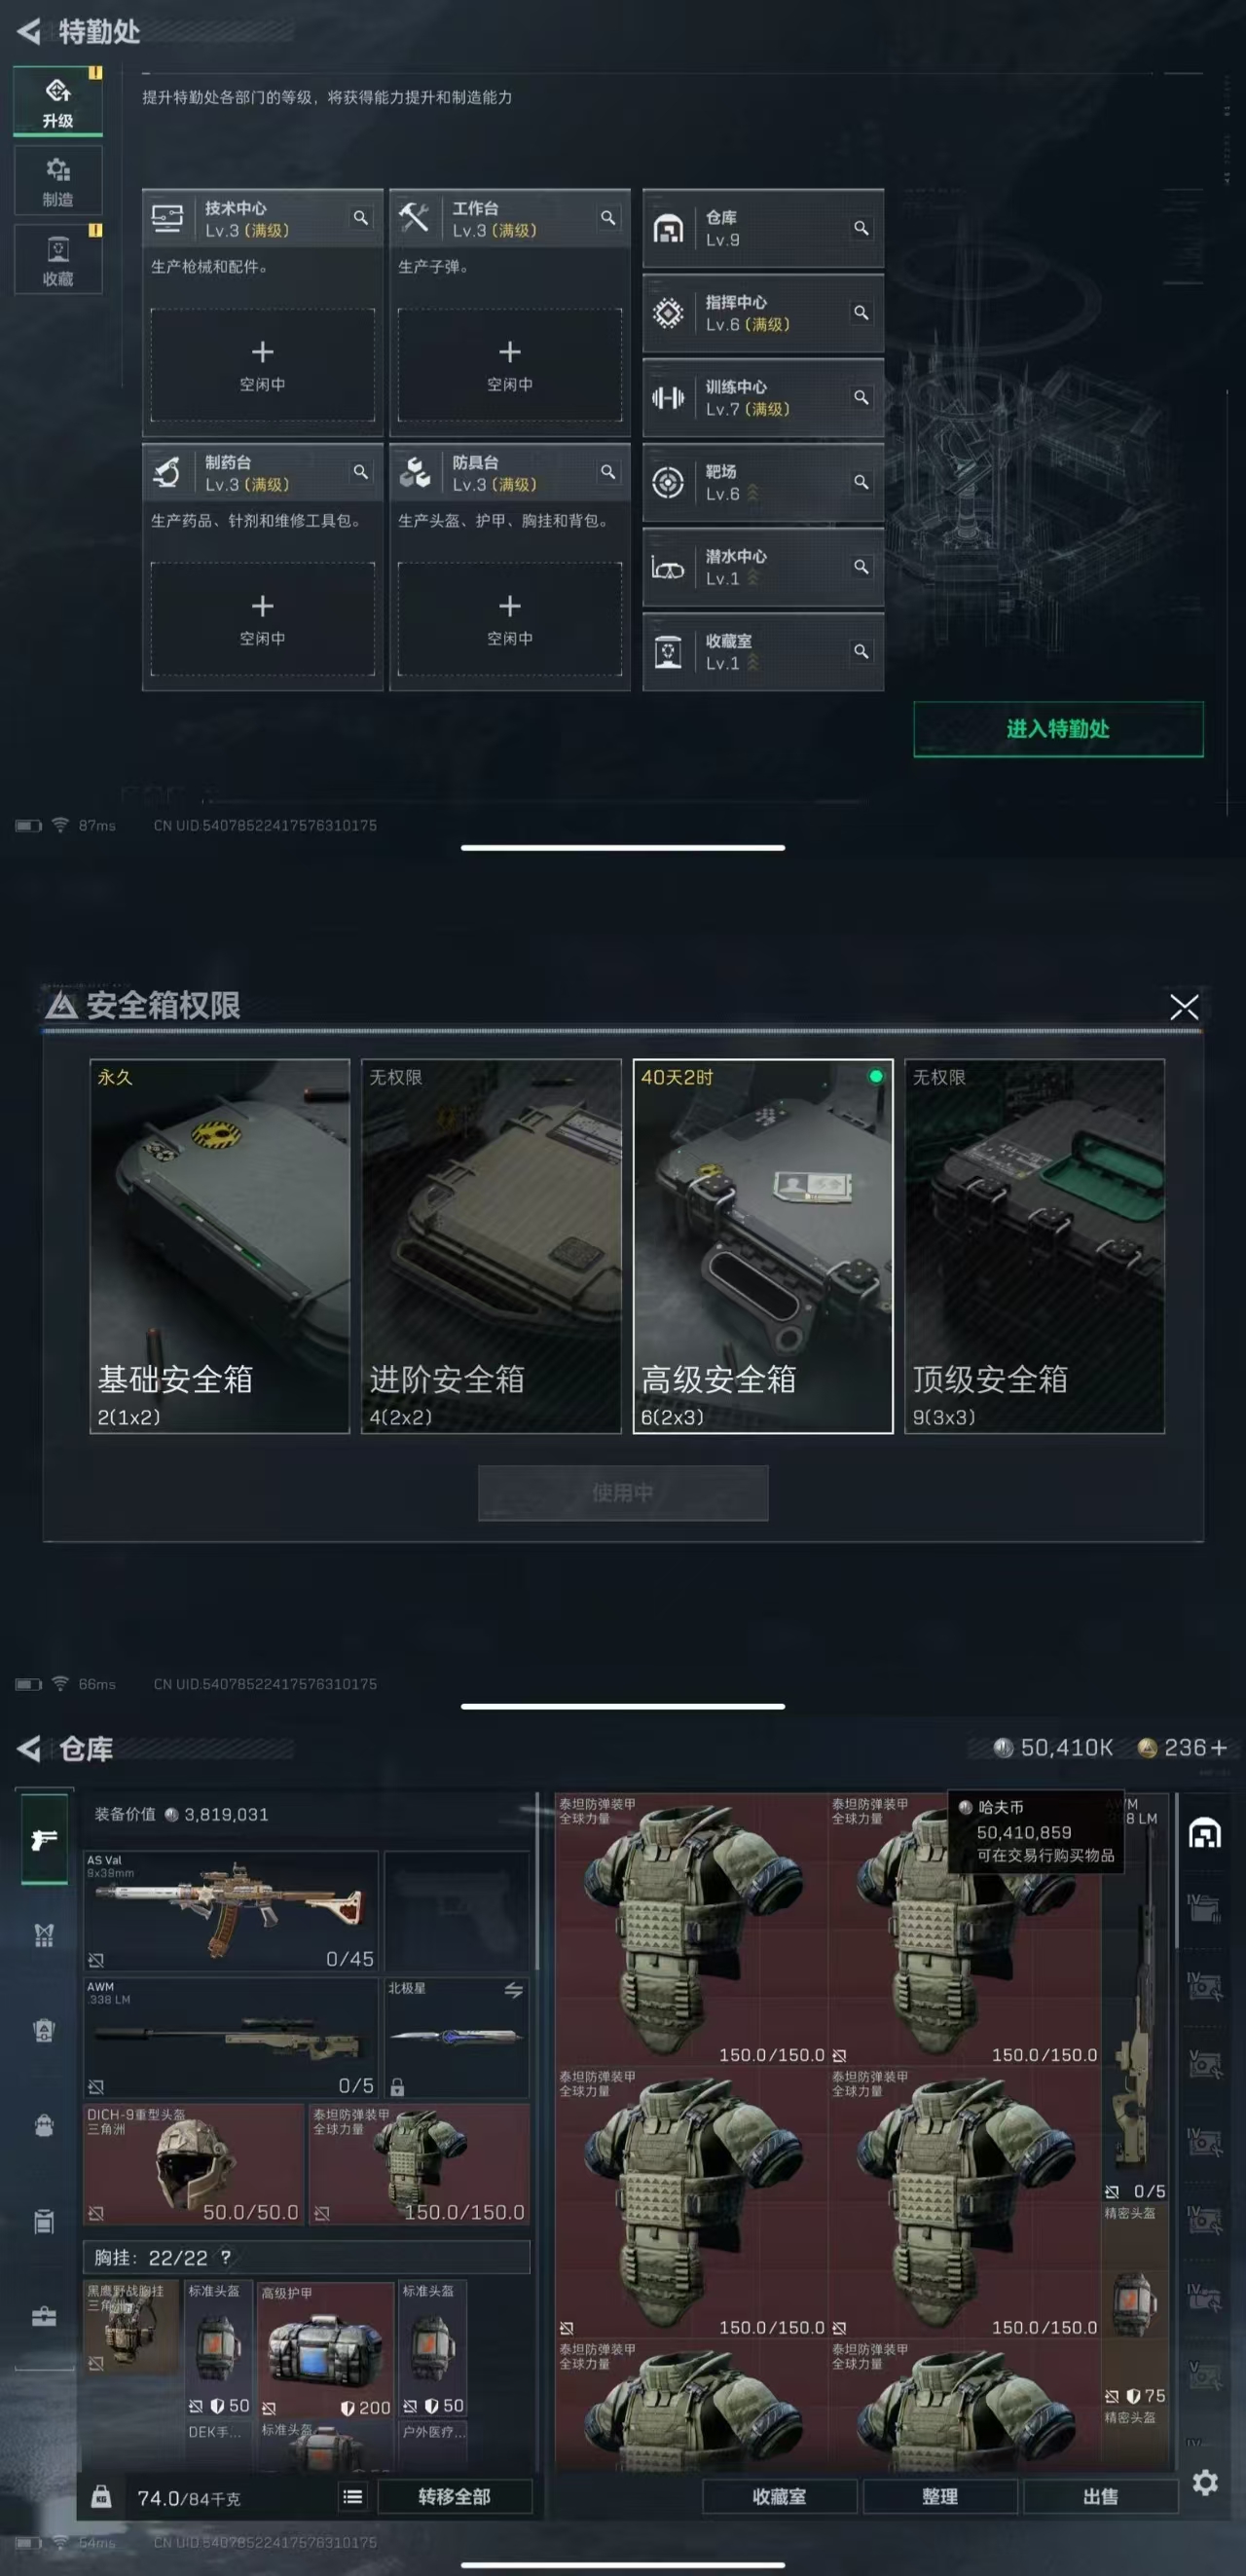Click the 出售 sell button
Screen dimensions: 1246x2576
pos(1101,2496)
